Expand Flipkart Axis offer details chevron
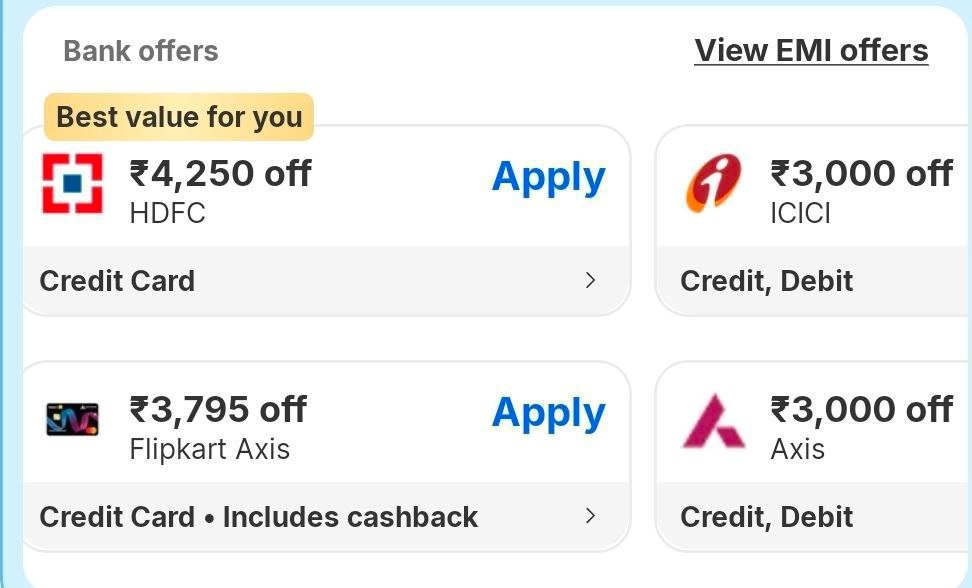This screenshot has width=972, height=588. 590,516
